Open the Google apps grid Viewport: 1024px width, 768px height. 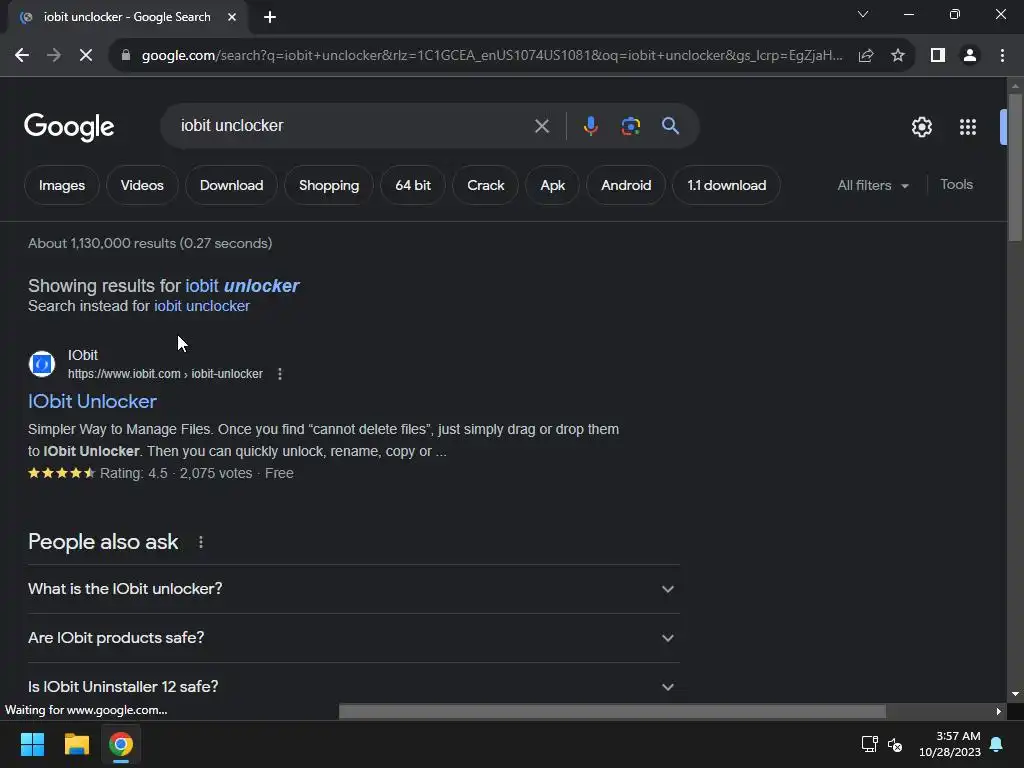(968, 127)
